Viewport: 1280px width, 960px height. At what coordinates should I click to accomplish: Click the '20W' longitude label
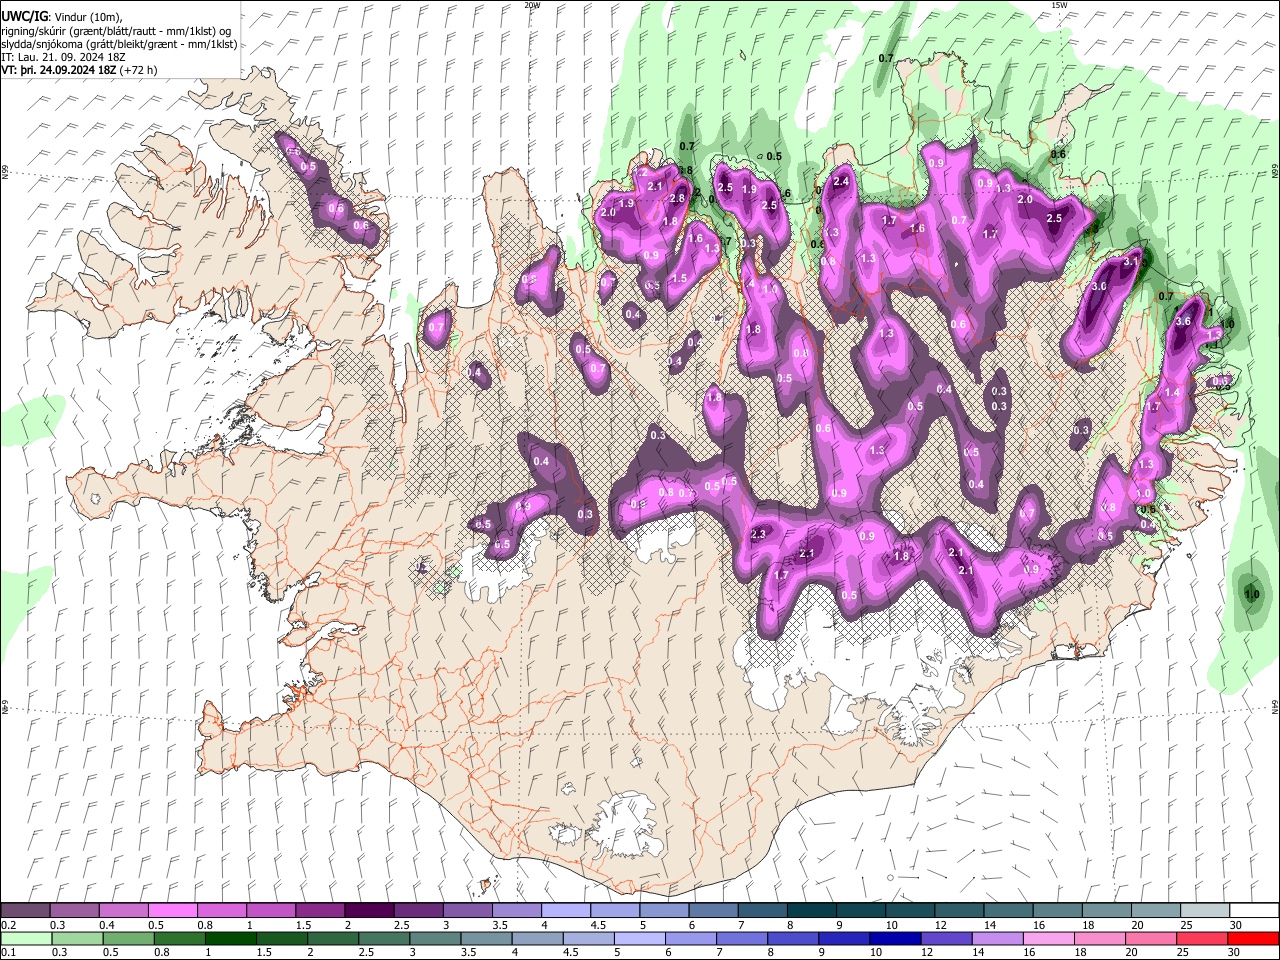tap(532, 5)
